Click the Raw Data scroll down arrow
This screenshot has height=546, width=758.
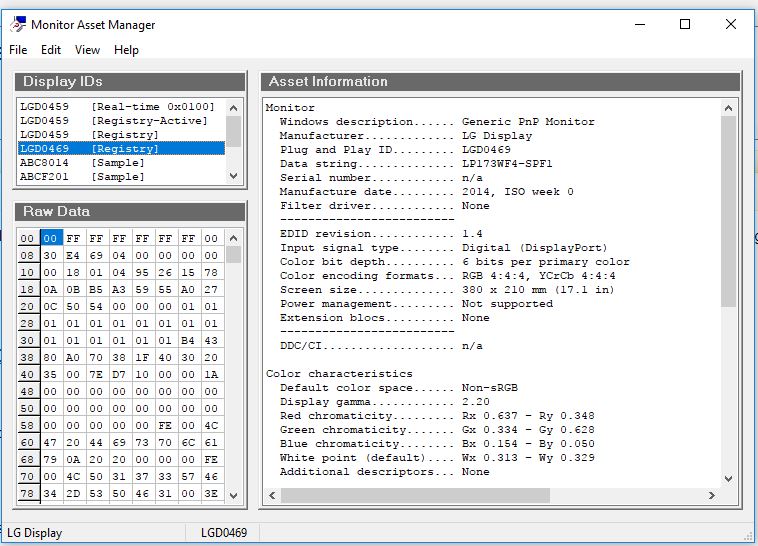tap(233, 495)
